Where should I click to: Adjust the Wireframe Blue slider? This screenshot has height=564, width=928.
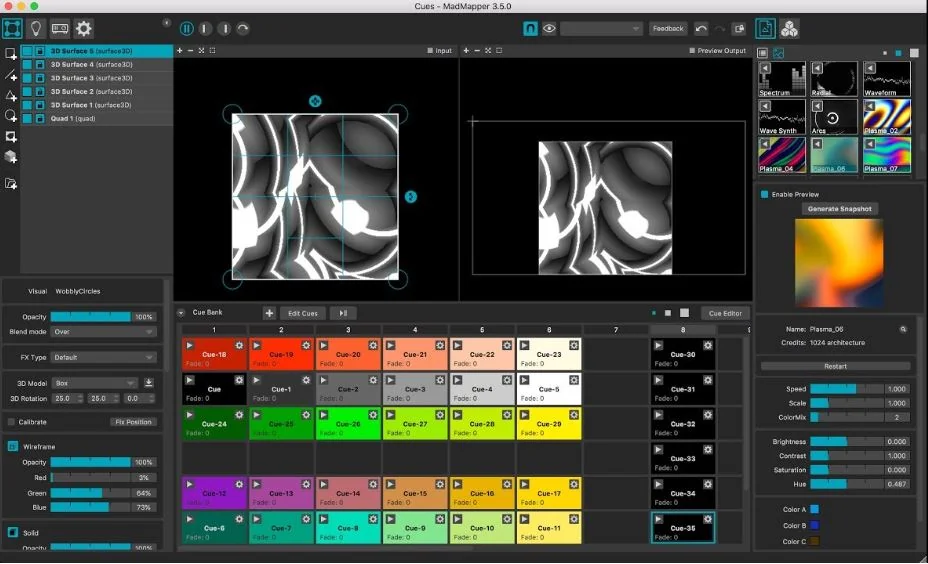pyautogui.click(x=90, y=507)
